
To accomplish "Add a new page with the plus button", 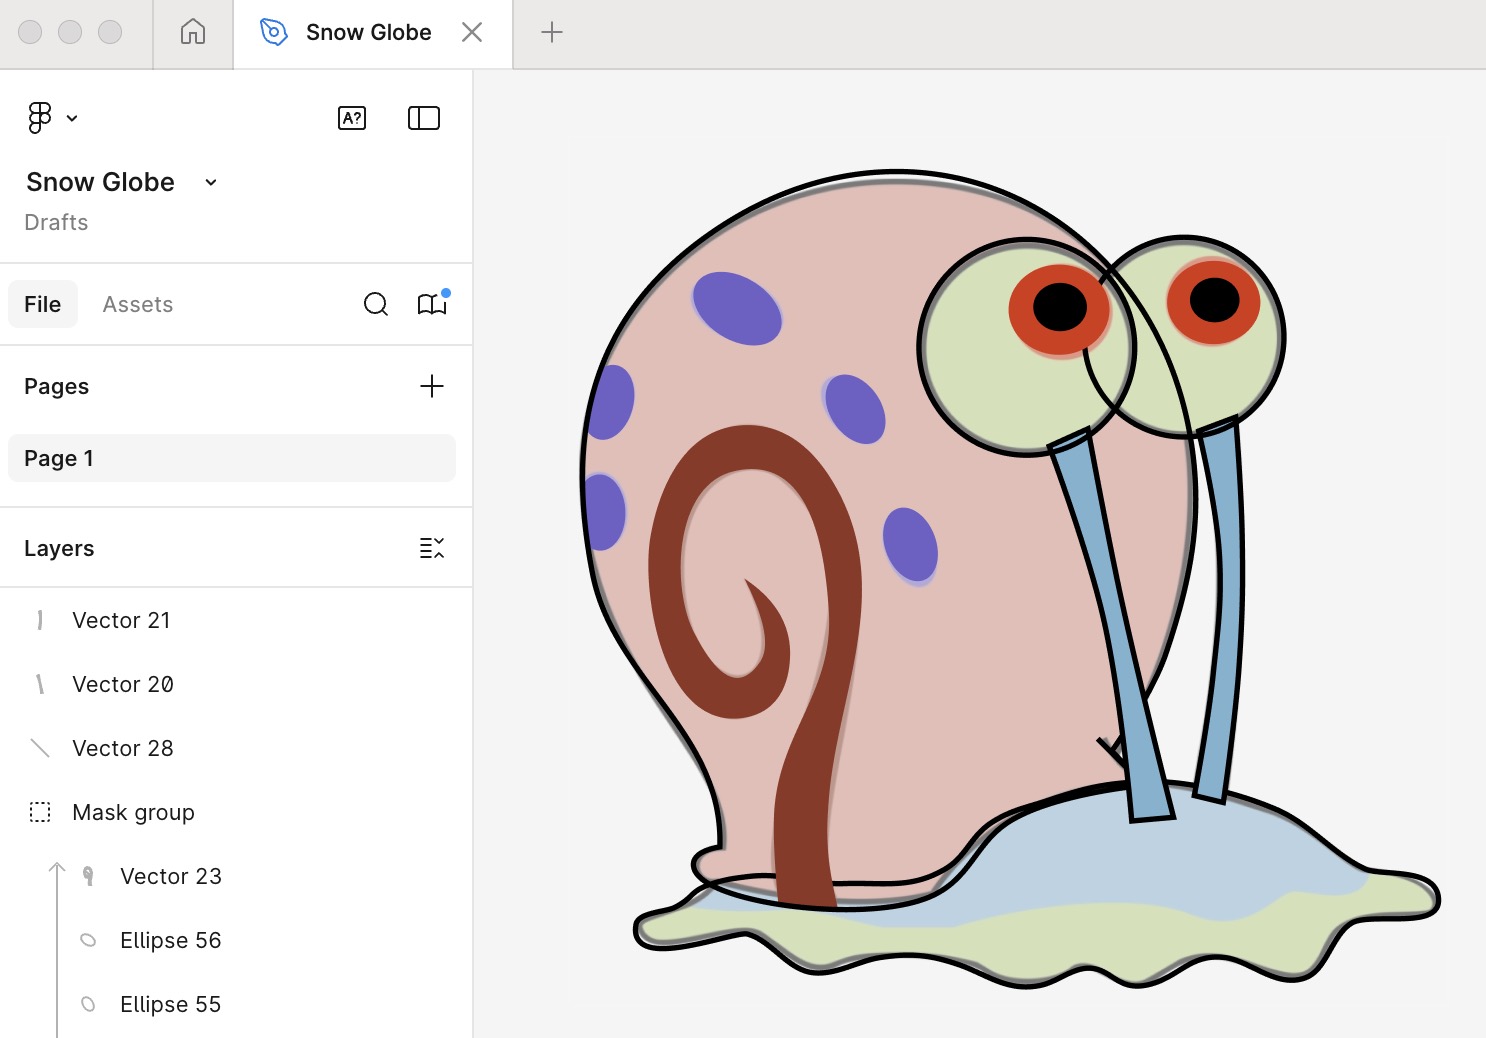I will point(432,386).
